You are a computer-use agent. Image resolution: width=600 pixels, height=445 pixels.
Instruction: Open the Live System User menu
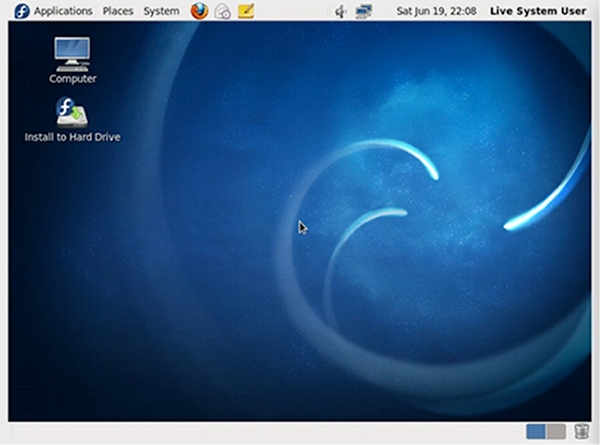[538, 11]
